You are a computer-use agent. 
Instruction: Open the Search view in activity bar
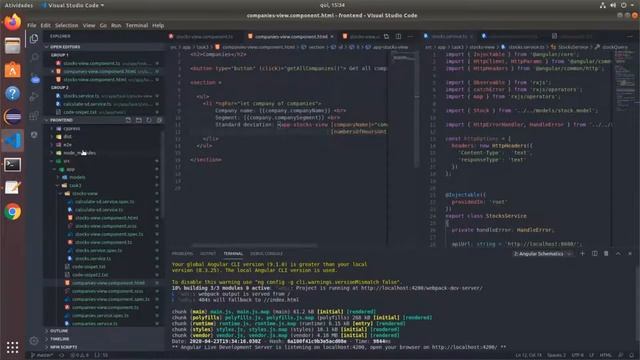click(x=35, y=57)
